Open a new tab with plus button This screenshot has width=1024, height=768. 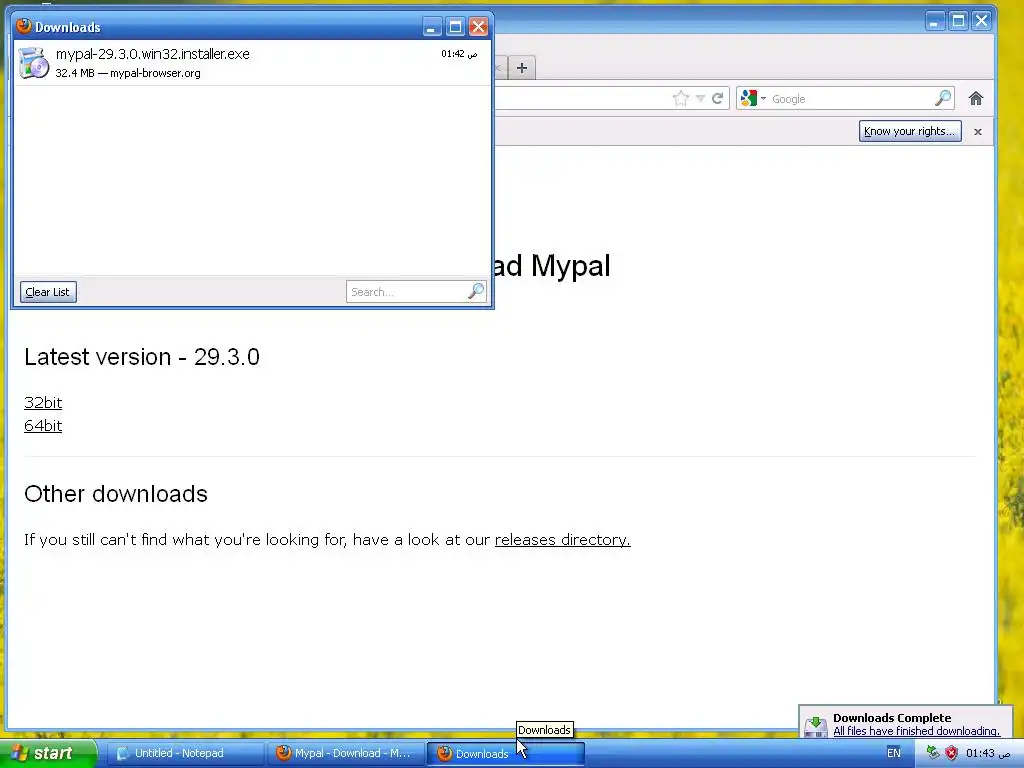(x=522, y=68)
